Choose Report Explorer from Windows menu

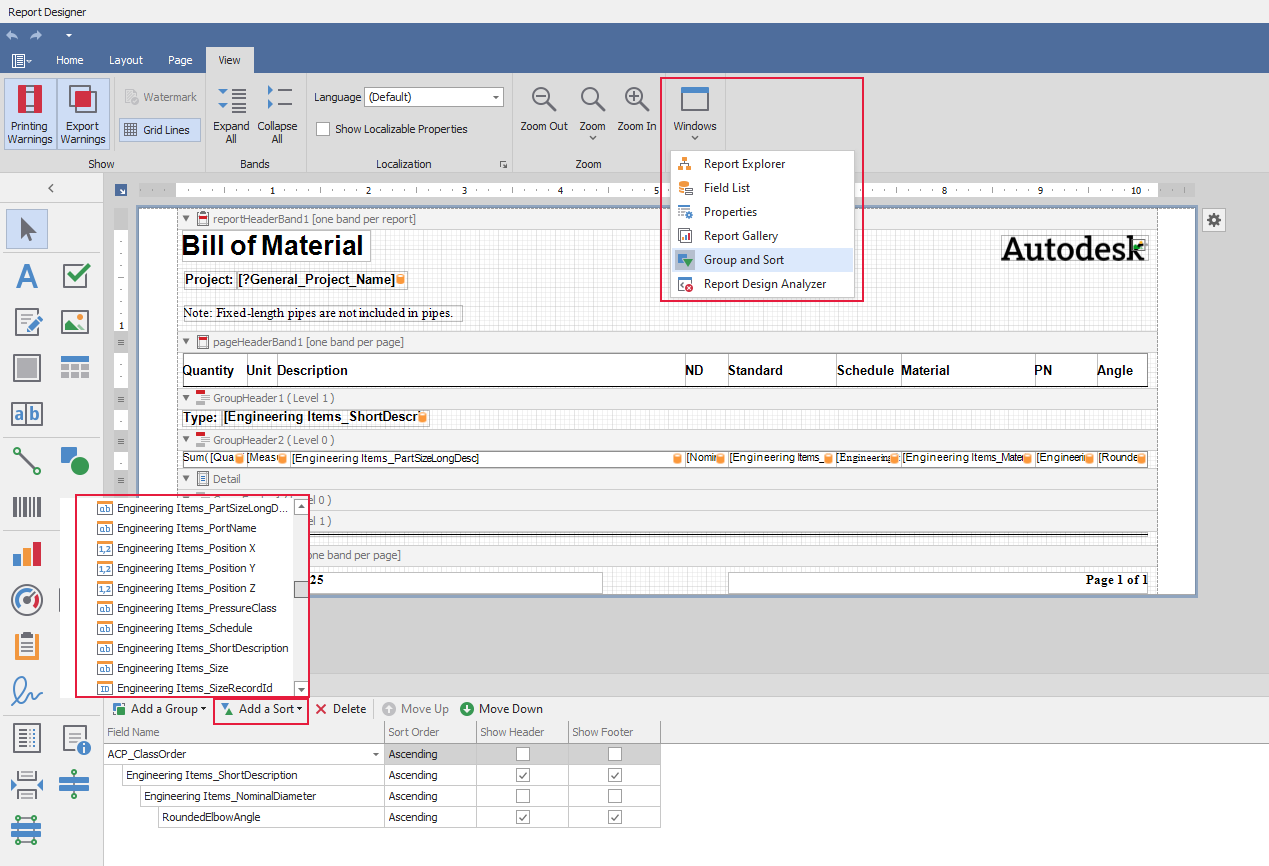tap(763, 164)
